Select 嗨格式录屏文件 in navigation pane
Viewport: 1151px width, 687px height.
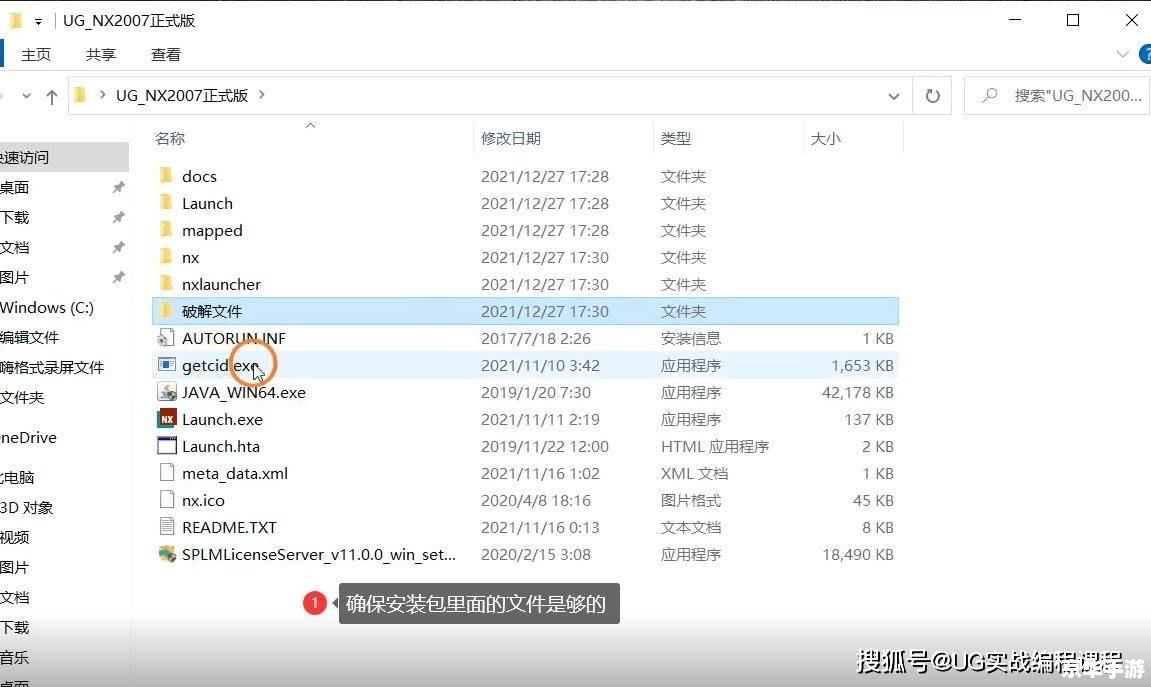pyautogui.click(x=52, y=367)
